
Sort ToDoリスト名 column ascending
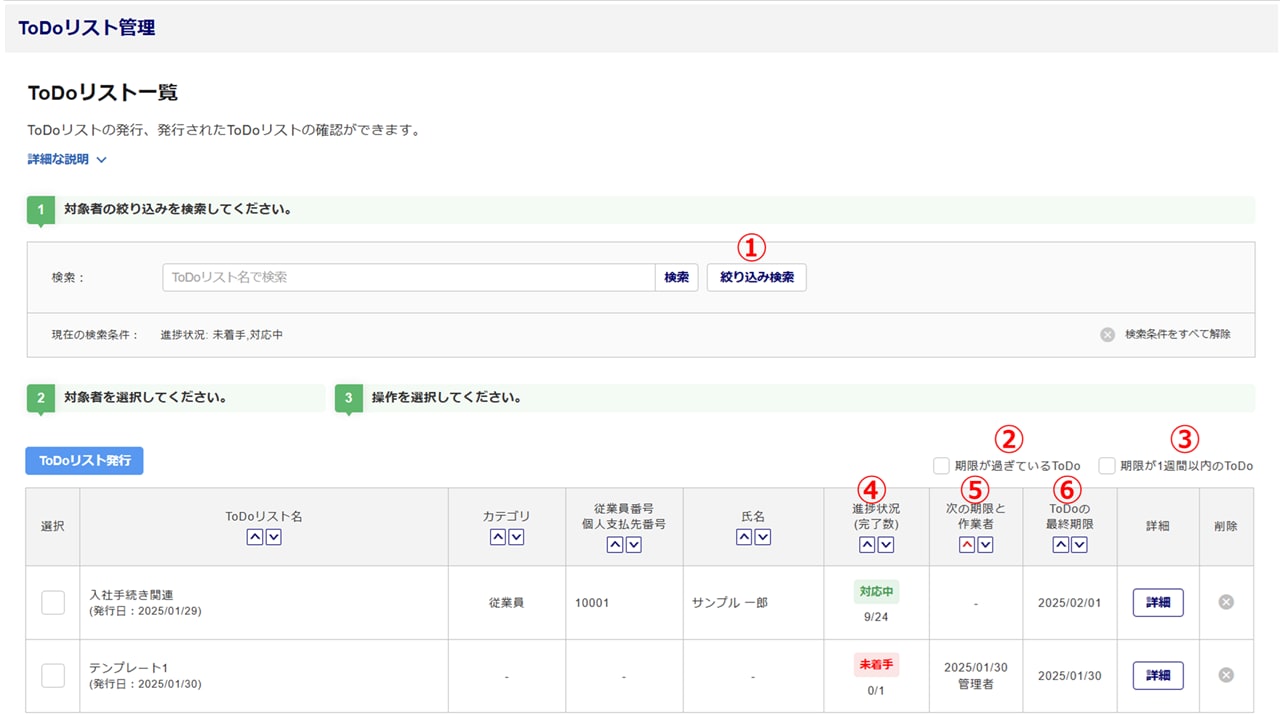[254, 538]
